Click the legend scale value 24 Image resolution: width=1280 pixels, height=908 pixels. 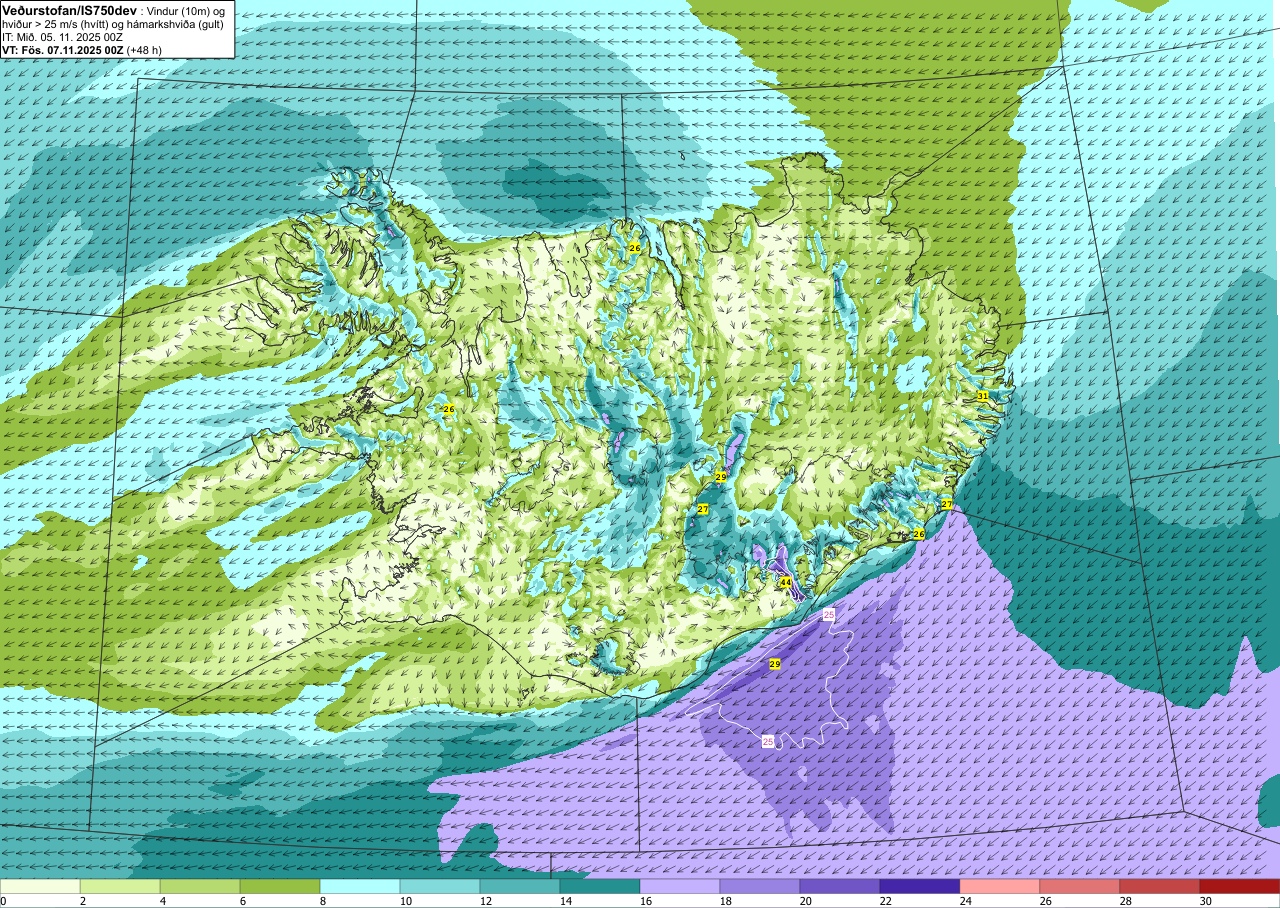click(x=966, y=901)
